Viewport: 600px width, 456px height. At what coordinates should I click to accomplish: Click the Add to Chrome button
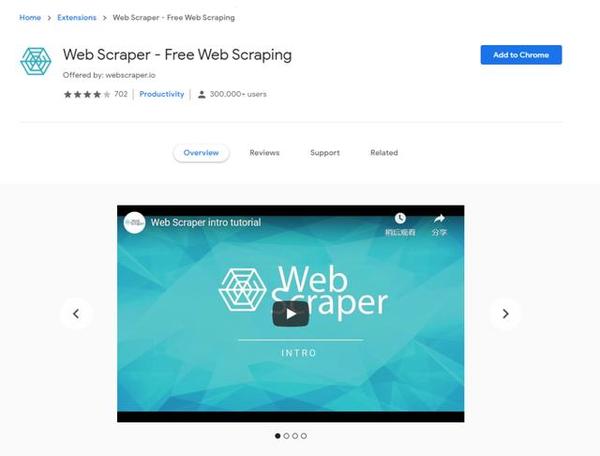click(521, 55)
